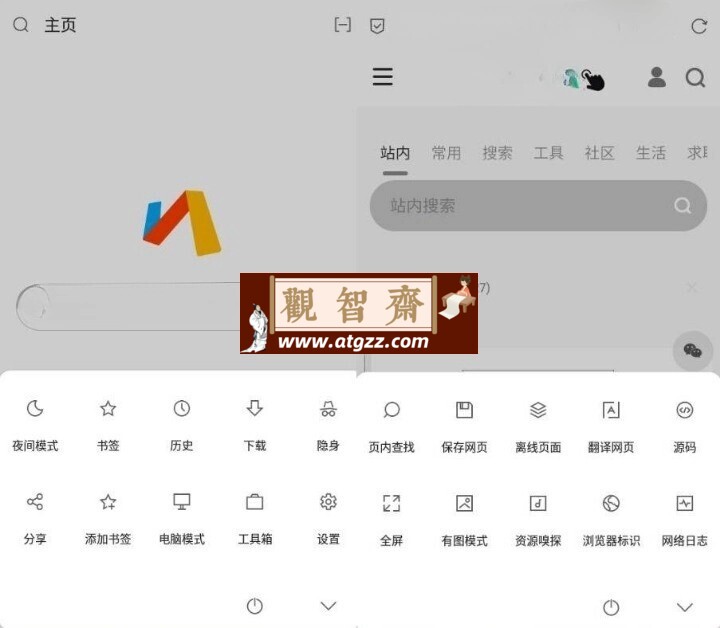Viewport: 720px width, 628px height.
Task: Collapse left menu panel with chevron
Action: (x=328, y=606)
